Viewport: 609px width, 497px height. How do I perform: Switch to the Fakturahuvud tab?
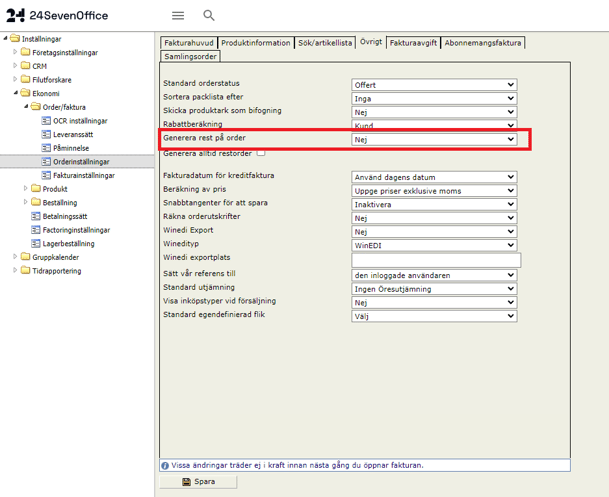click(x=188, y=43)
